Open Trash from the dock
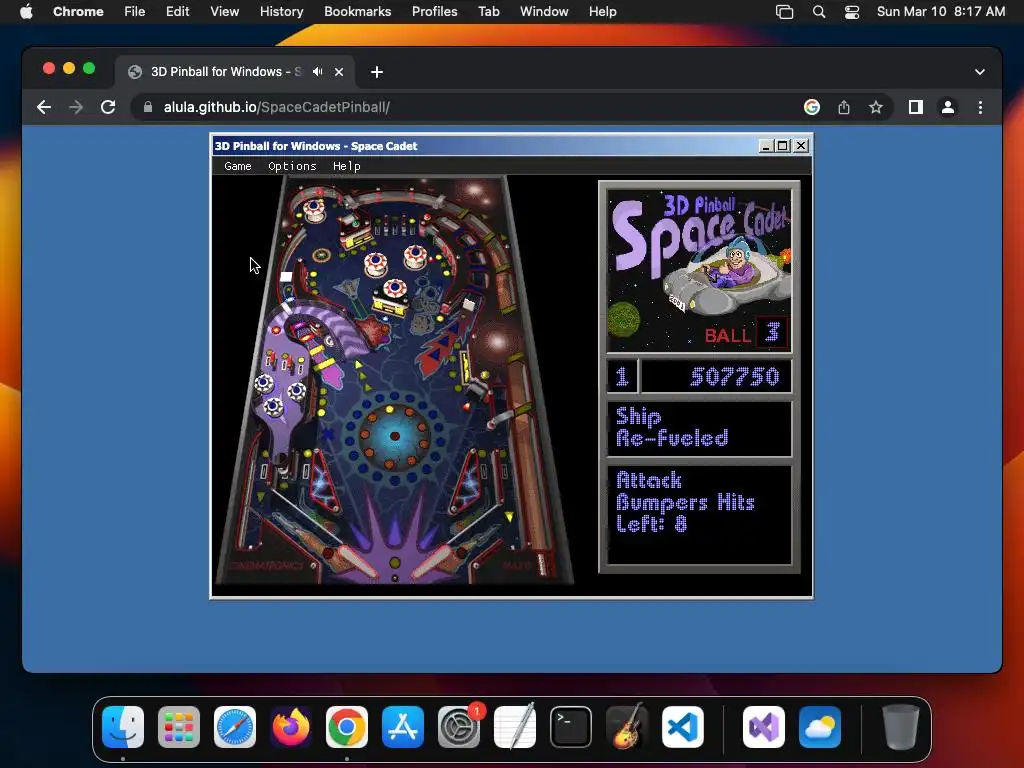 click(x=901, y=727)
